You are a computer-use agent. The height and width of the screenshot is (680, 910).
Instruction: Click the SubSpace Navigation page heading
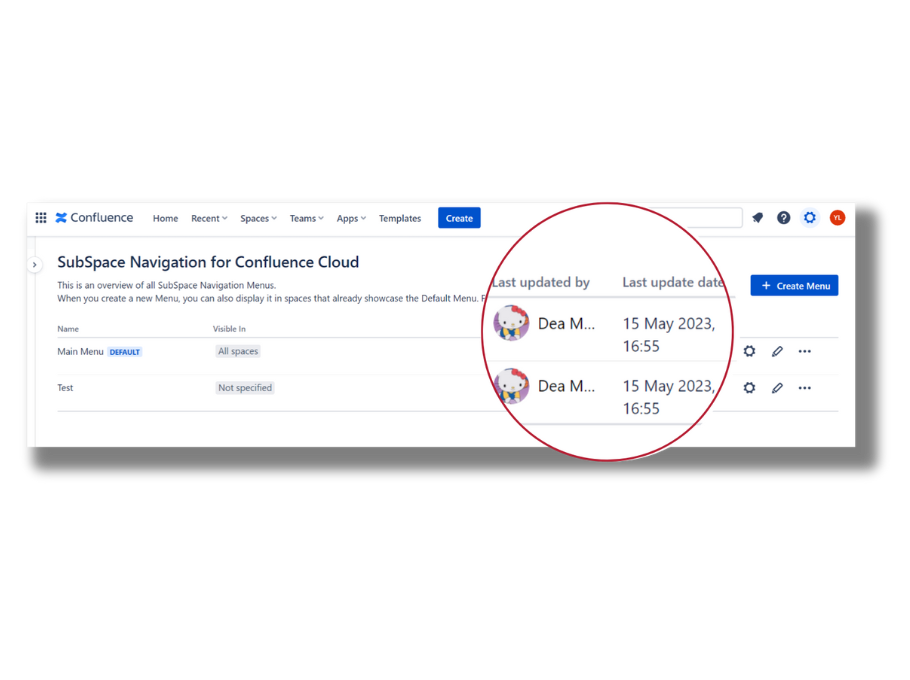click(x=208, y=262)
